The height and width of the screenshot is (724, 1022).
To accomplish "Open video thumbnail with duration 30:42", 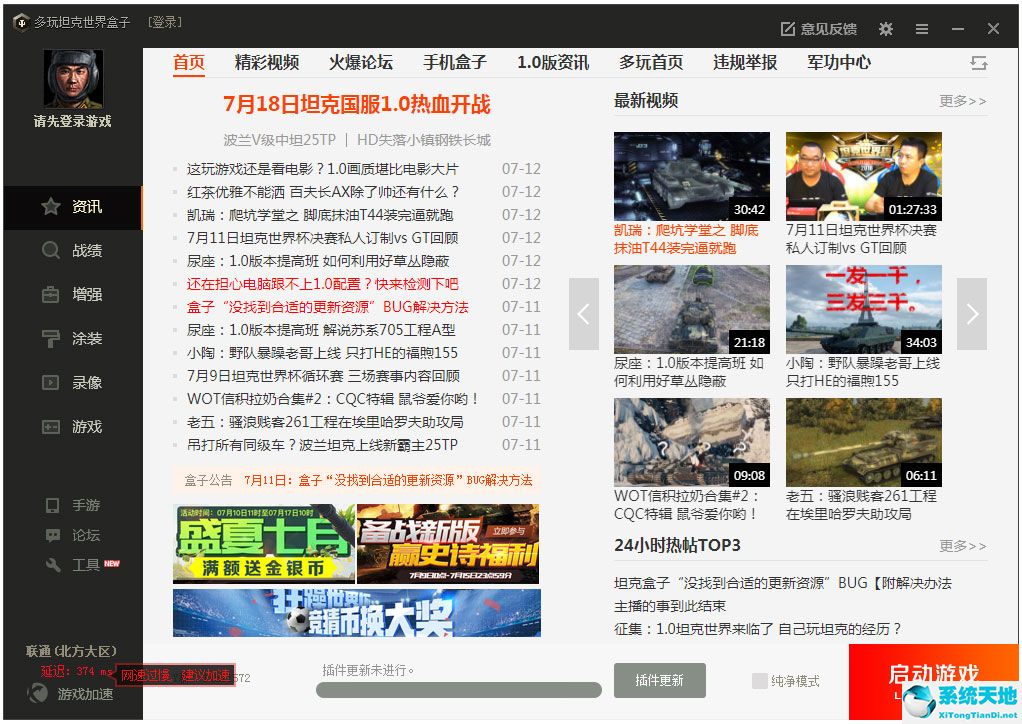I will [692, 177].
